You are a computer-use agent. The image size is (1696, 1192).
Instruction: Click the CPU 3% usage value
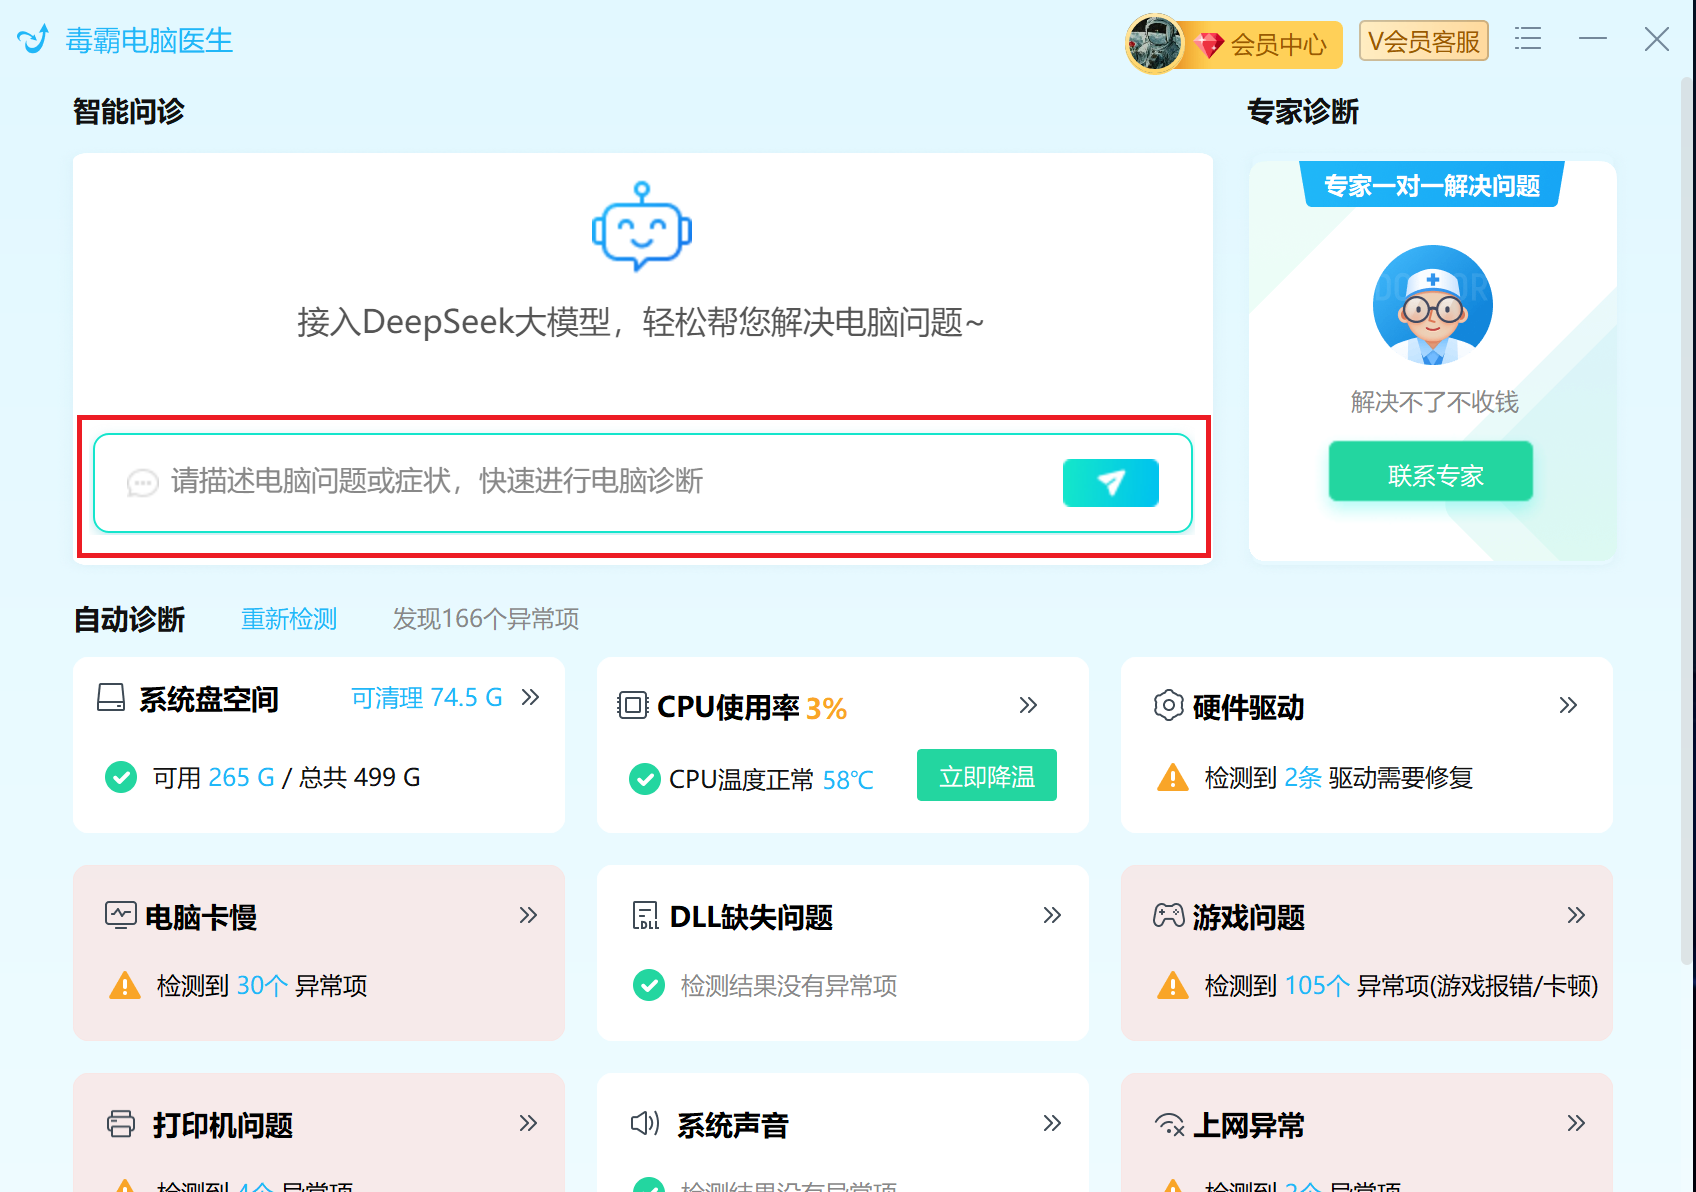pos(827,708)
